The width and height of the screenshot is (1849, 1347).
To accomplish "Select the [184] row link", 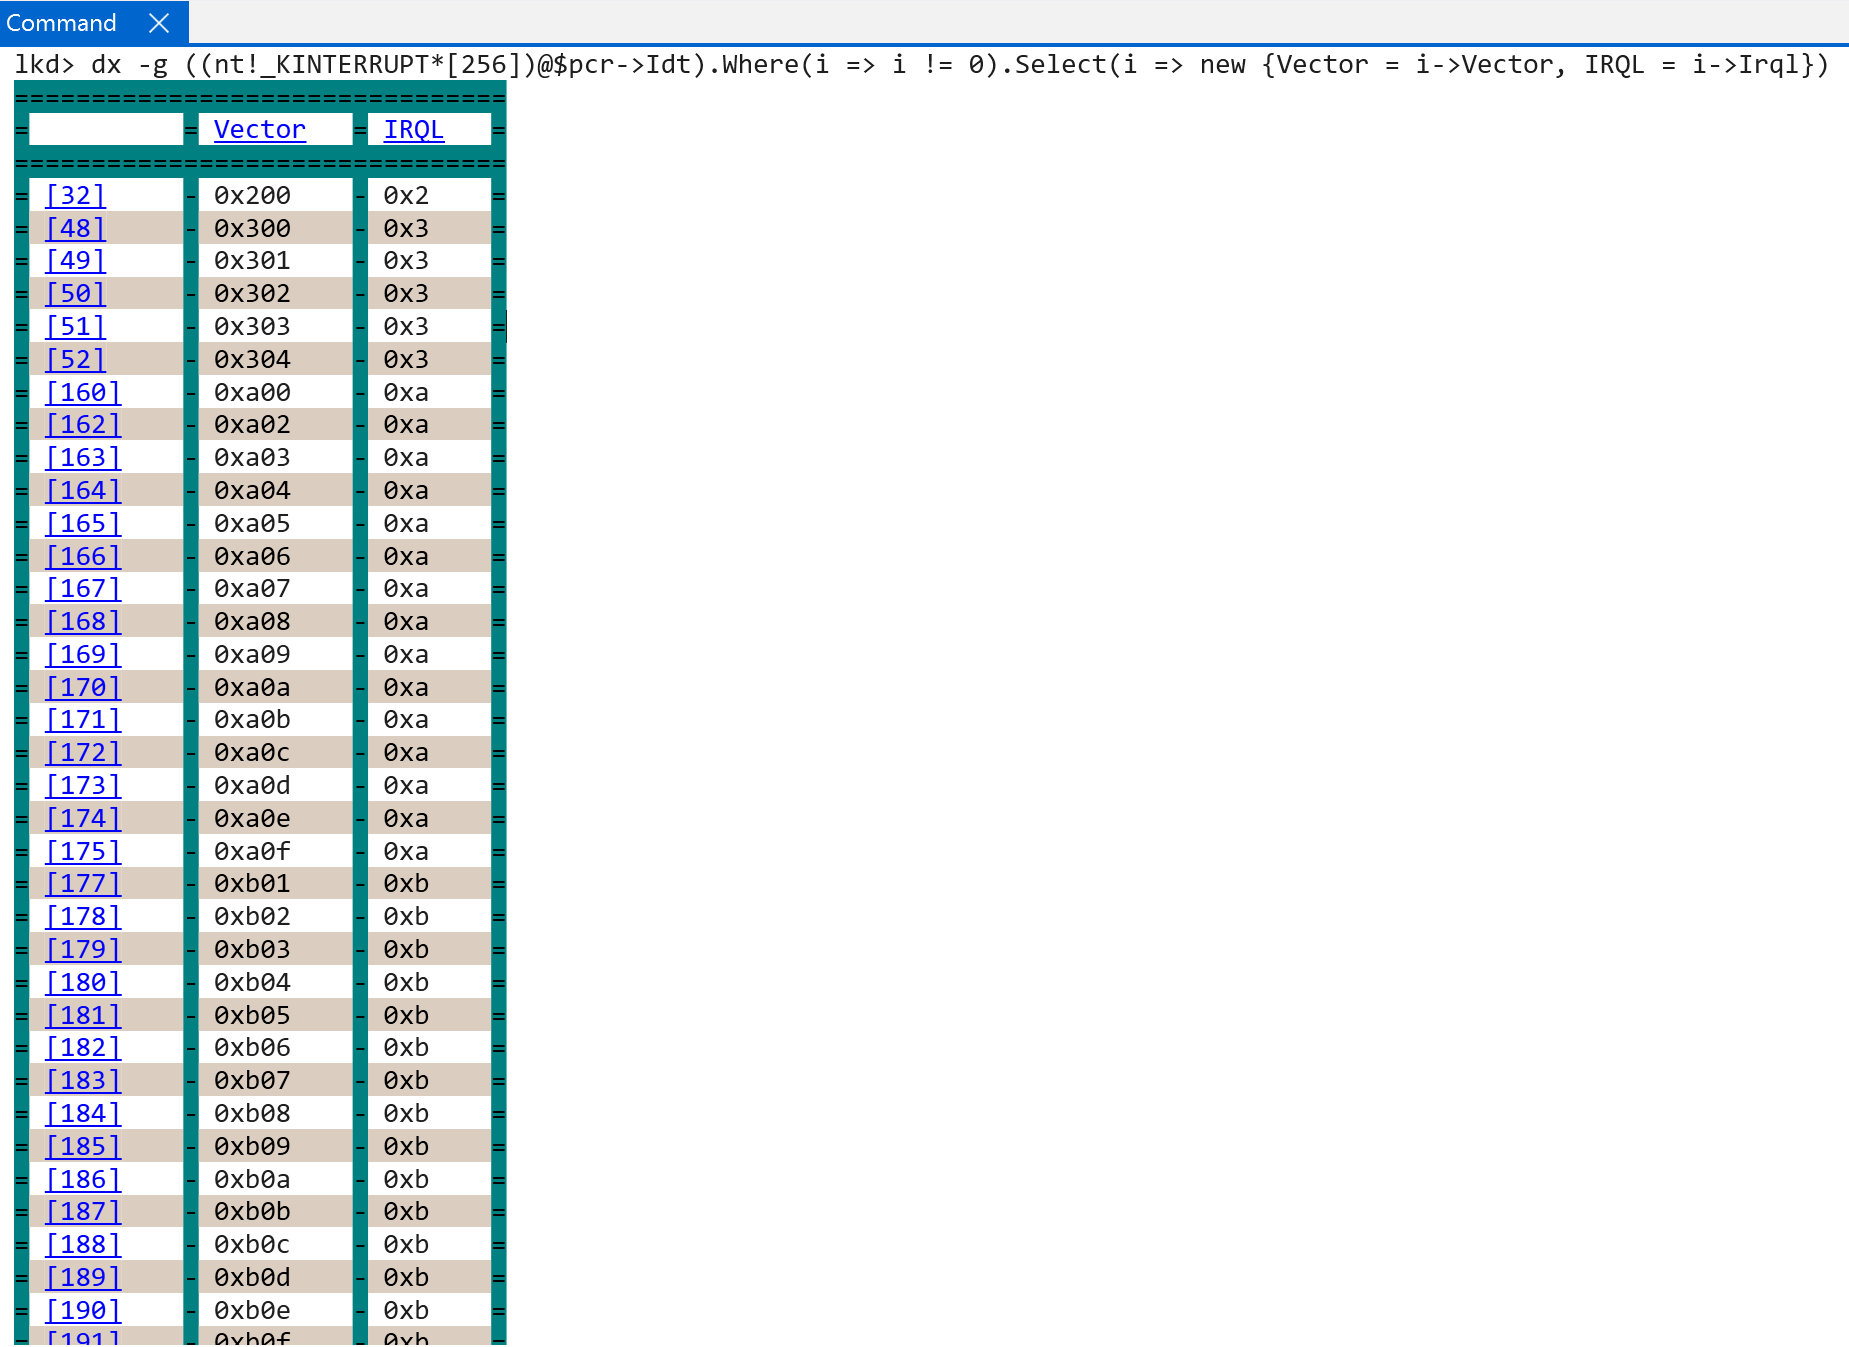I will click(83, 1114).
